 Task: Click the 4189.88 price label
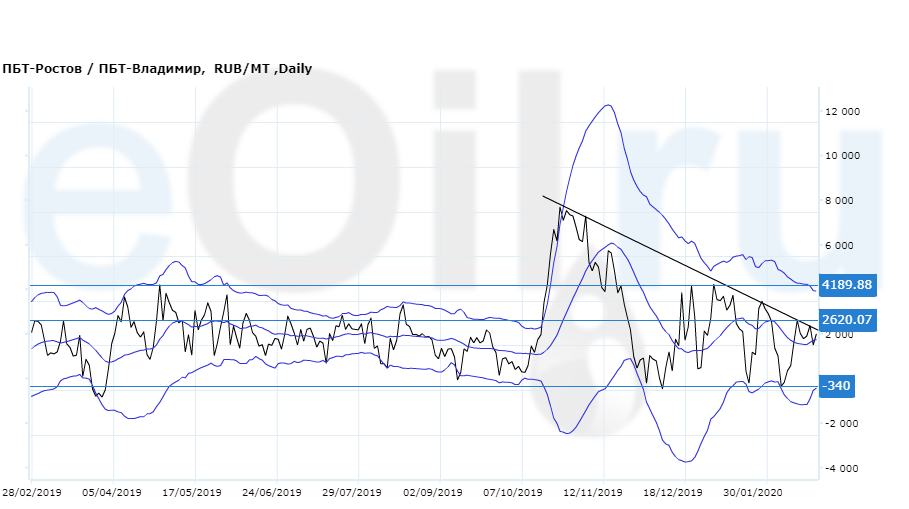pyautogui.click(x=847, y=285)
